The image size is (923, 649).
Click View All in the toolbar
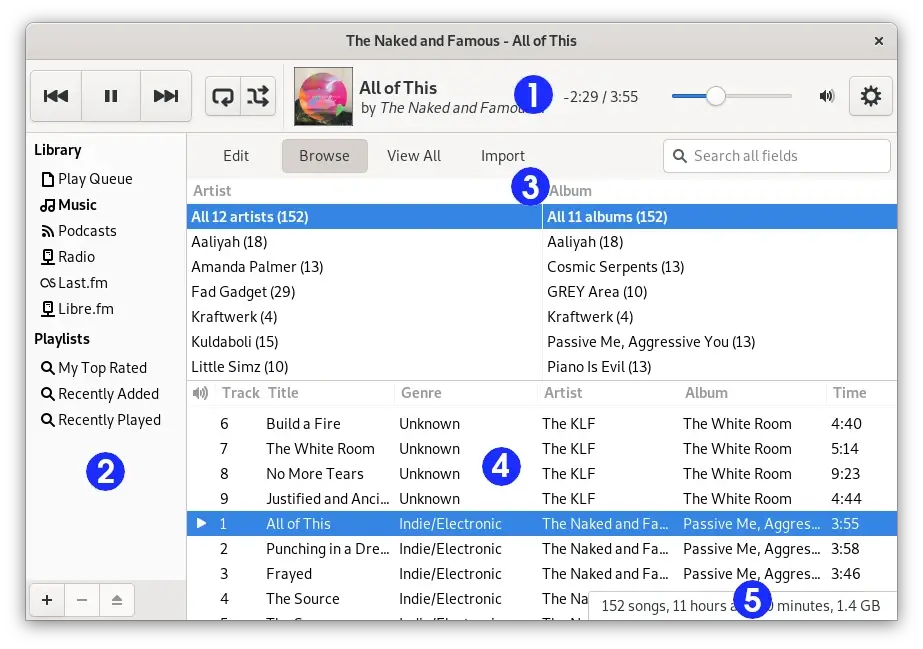pyautogui.click(x=414, y=156)
